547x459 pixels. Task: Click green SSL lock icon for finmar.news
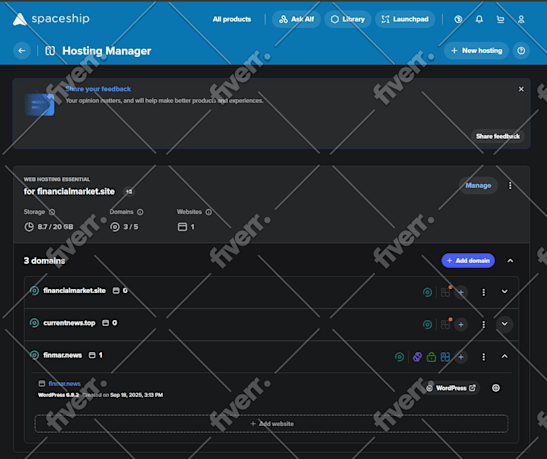point(431,357)
